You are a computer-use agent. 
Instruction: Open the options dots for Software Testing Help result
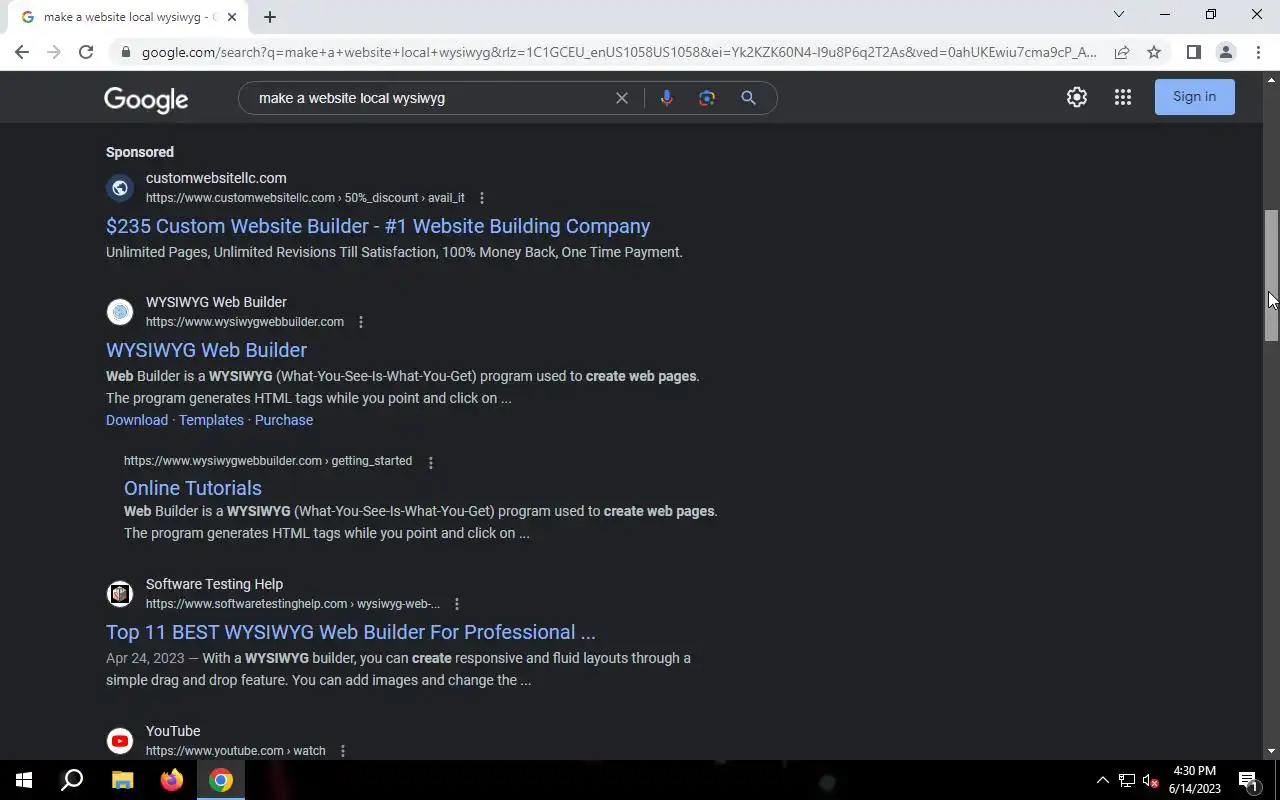coord(457,604)
